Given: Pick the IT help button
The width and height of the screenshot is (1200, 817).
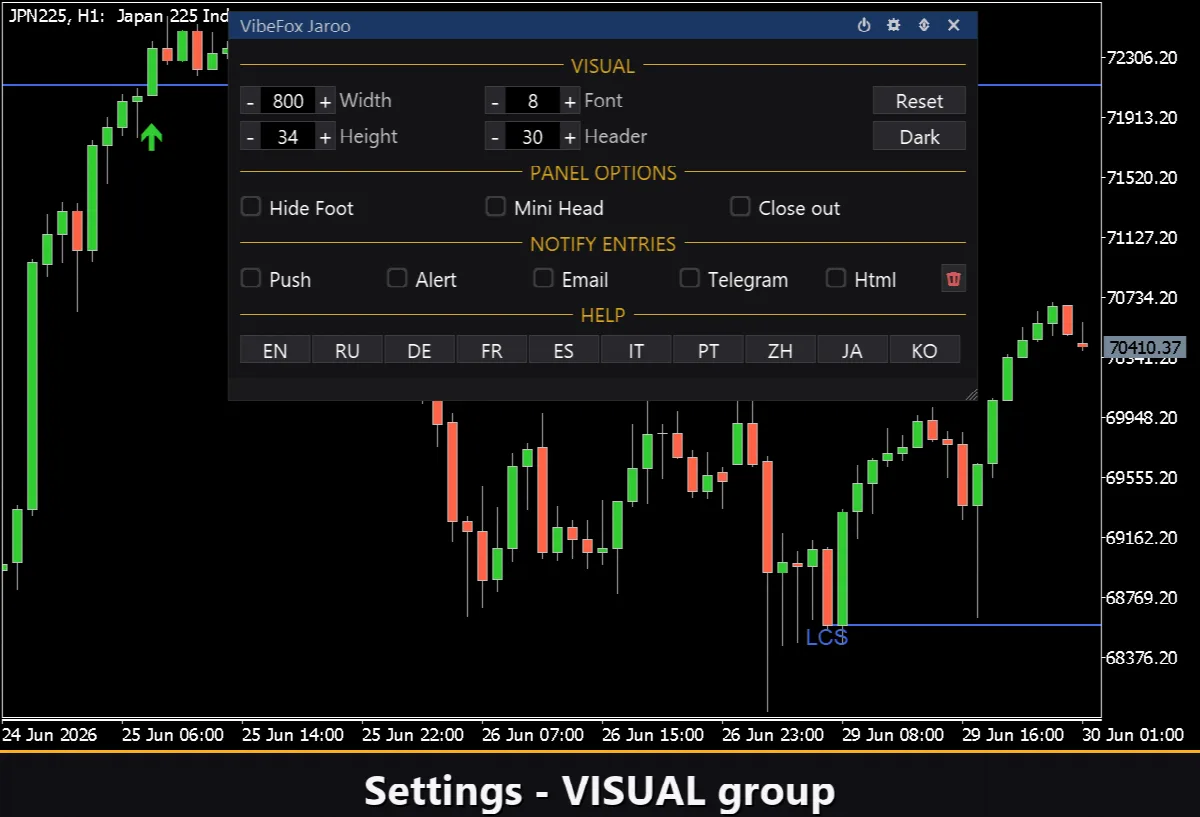Looking at the screenshot, I should click(x=636, y=350).
